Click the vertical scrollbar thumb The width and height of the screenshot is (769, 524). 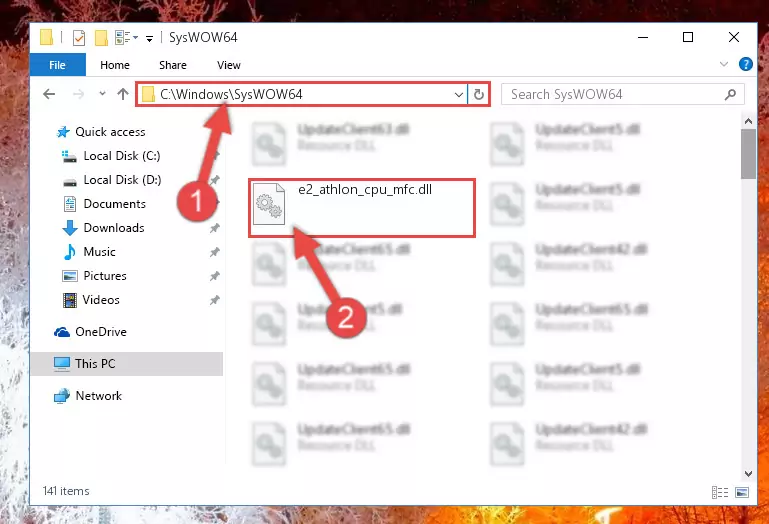coord(748,154)
